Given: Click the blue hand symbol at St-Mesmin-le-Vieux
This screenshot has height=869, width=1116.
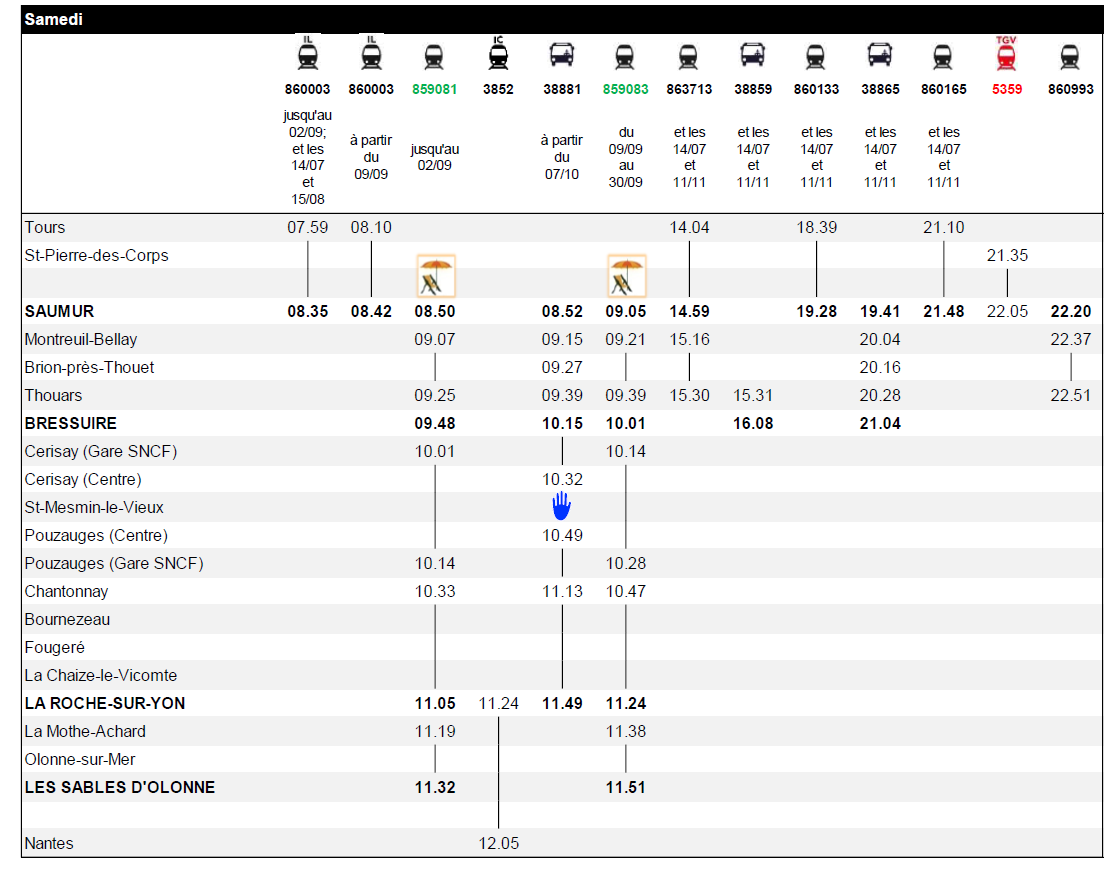Looking at the screenshot, I should 562,506.
